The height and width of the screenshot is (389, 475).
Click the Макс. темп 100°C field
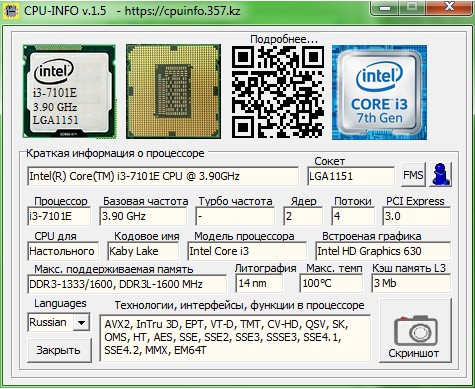pyautogui.click(x=331, y=283)
